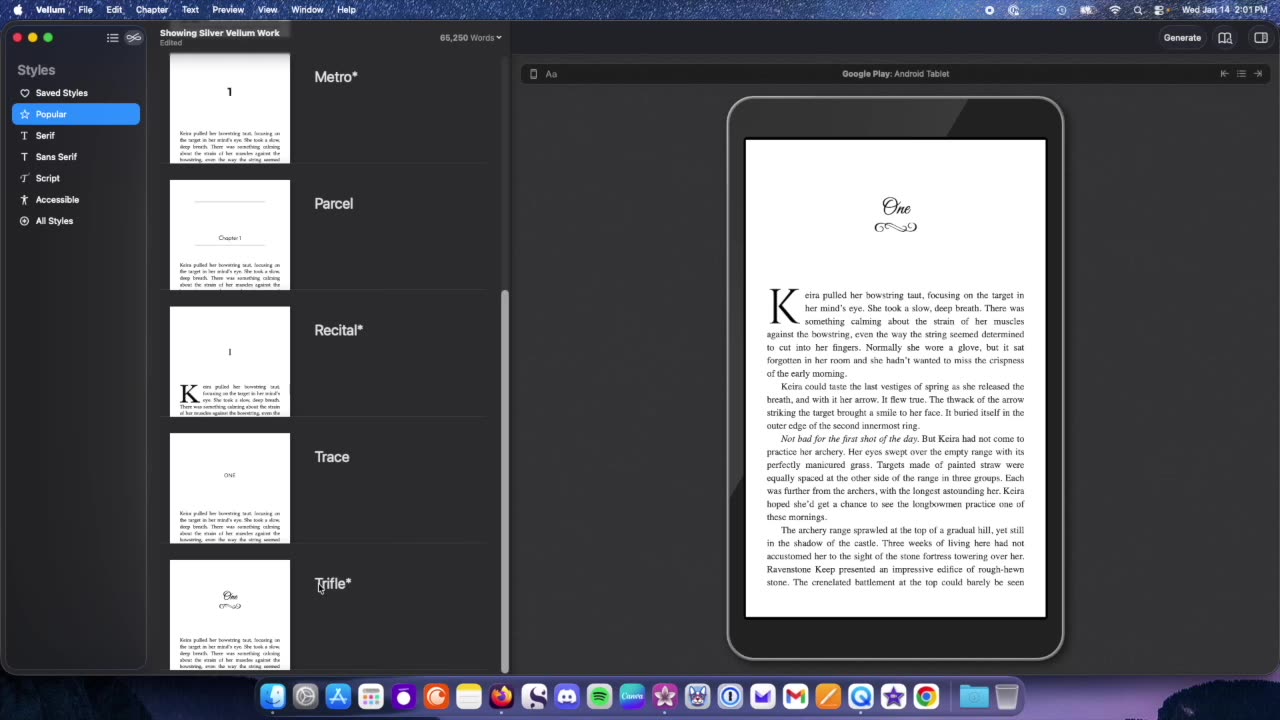
Task: Select the Styles flourish view icon
Action: point(134,38)
